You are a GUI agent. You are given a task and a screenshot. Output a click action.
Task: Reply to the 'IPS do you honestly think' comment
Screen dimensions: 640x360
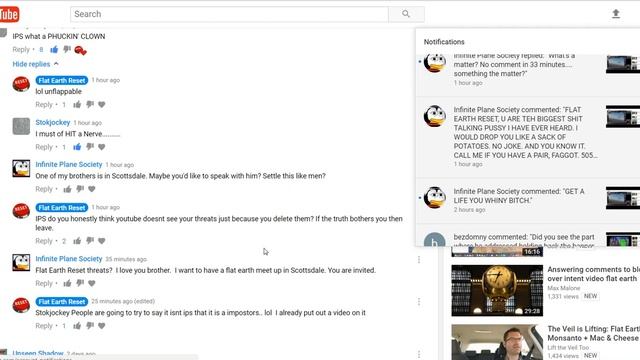[44, 241]
